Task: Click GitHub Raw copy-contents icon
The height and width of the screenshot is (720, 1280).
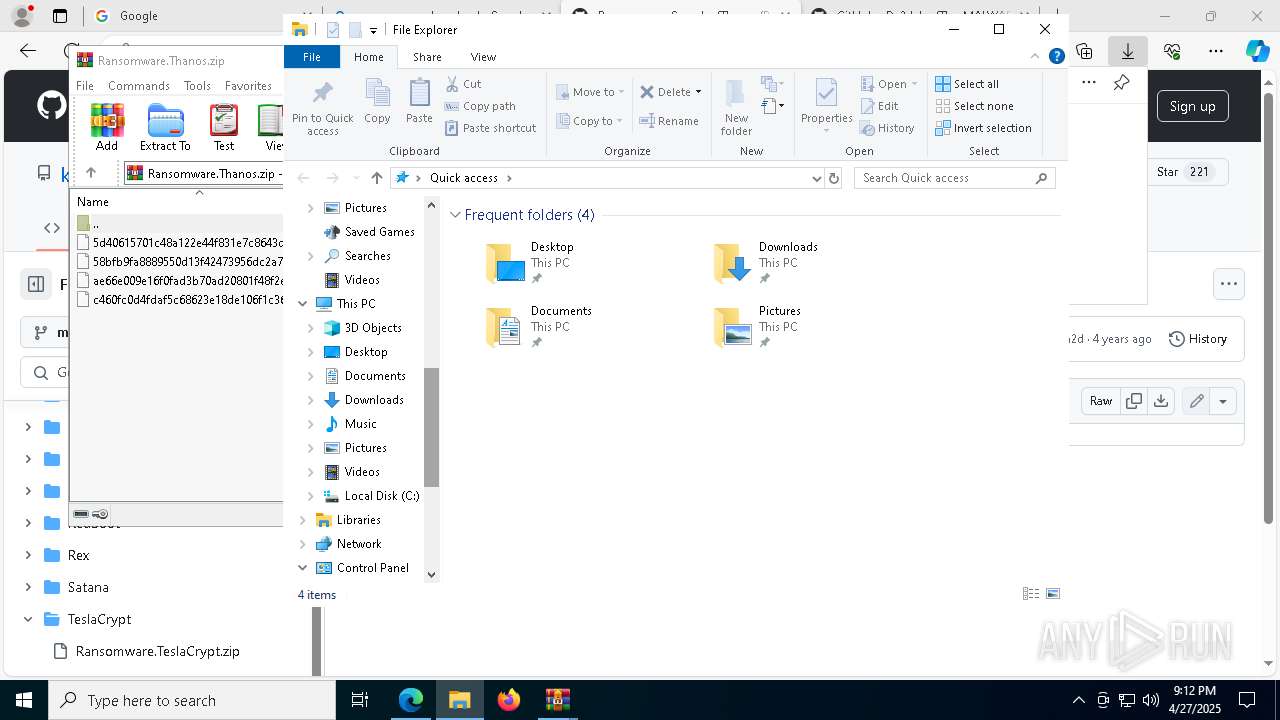Action: pyautogui.click(x=1134, y=401)
